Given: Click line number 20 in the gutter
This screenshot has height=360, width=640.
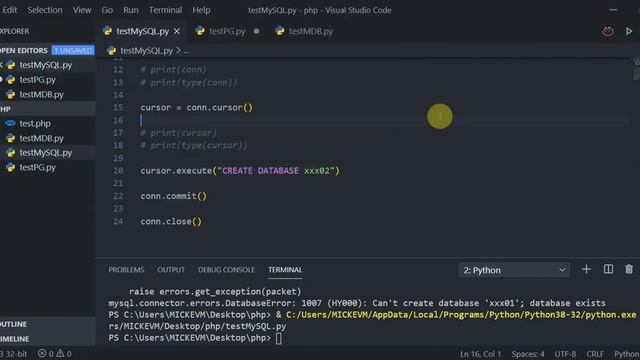Looking at the screenshot, I should pyautogui.click(x=118, y=171).
